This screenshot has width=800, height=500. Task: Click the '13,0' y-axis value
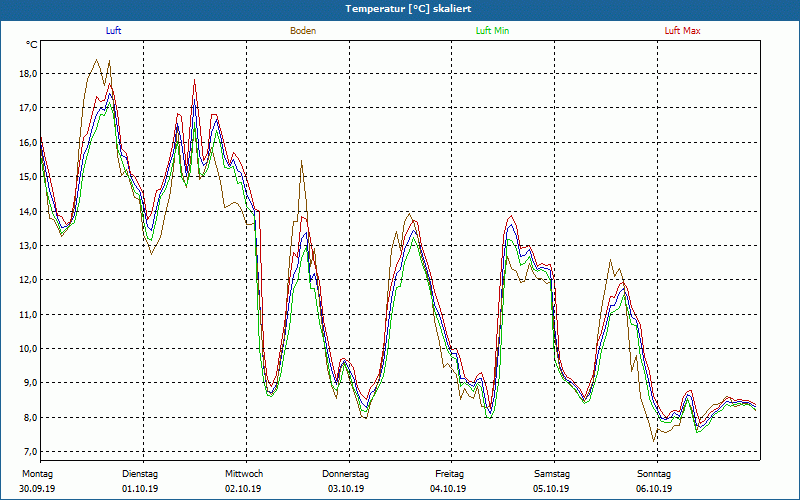pyautogui.click(x=29, y=245)
